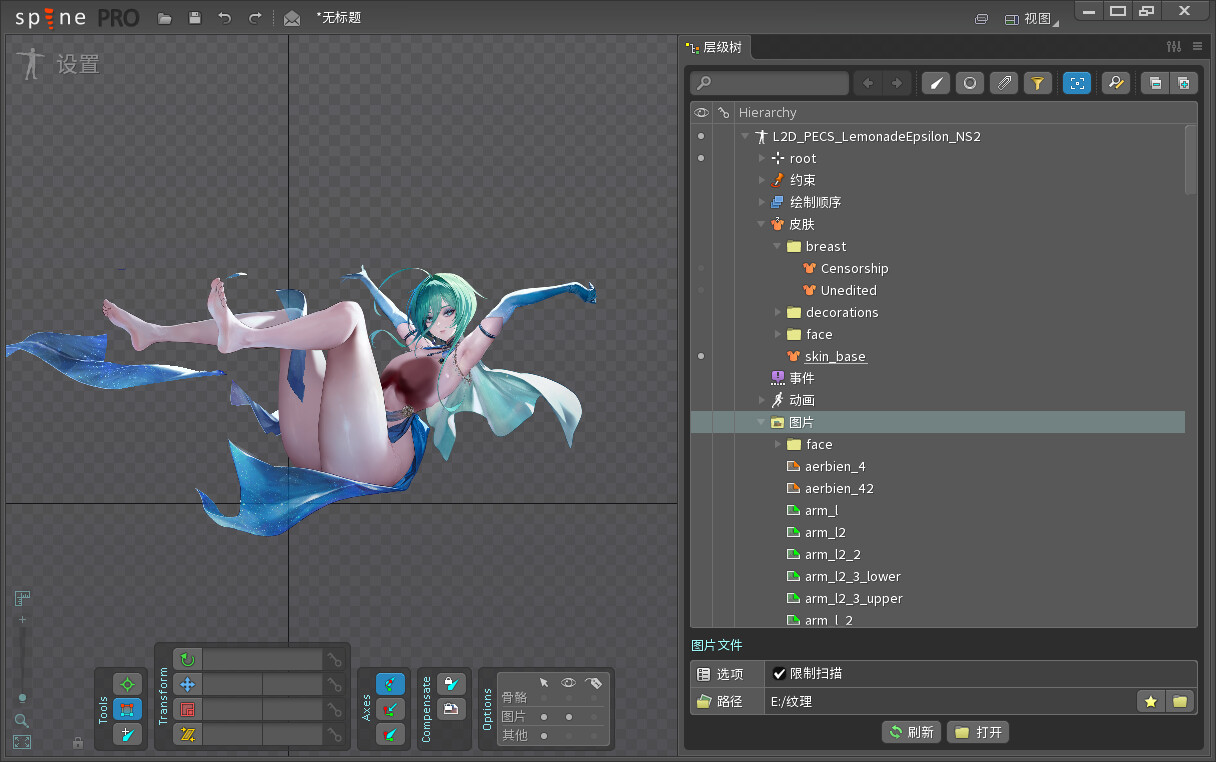1216x762 pixels.
Task: Expand the root node in the hierarchy
Action: (x=762, y=158)
